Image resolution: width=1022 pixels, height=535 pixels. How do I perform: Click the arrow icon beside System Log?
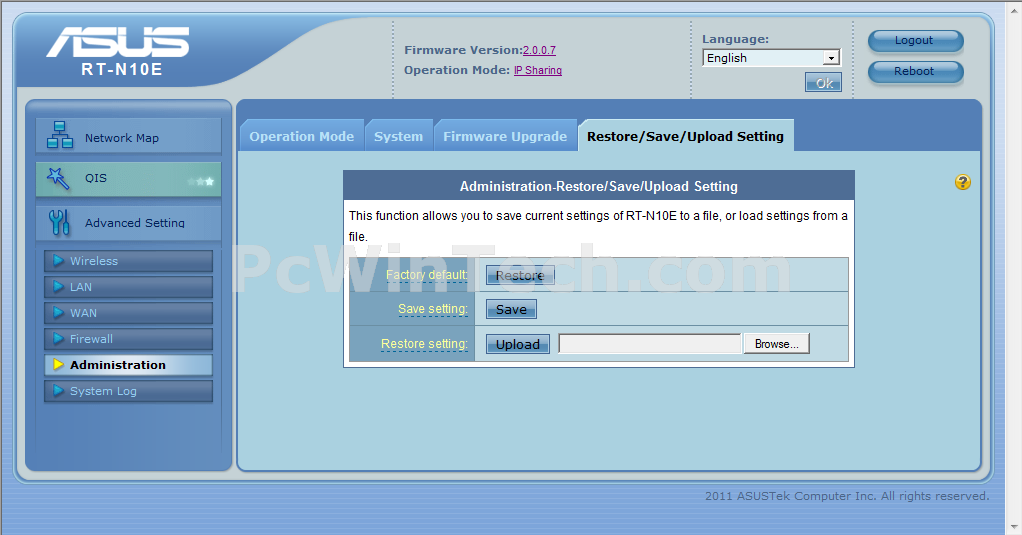pos(58,391)
